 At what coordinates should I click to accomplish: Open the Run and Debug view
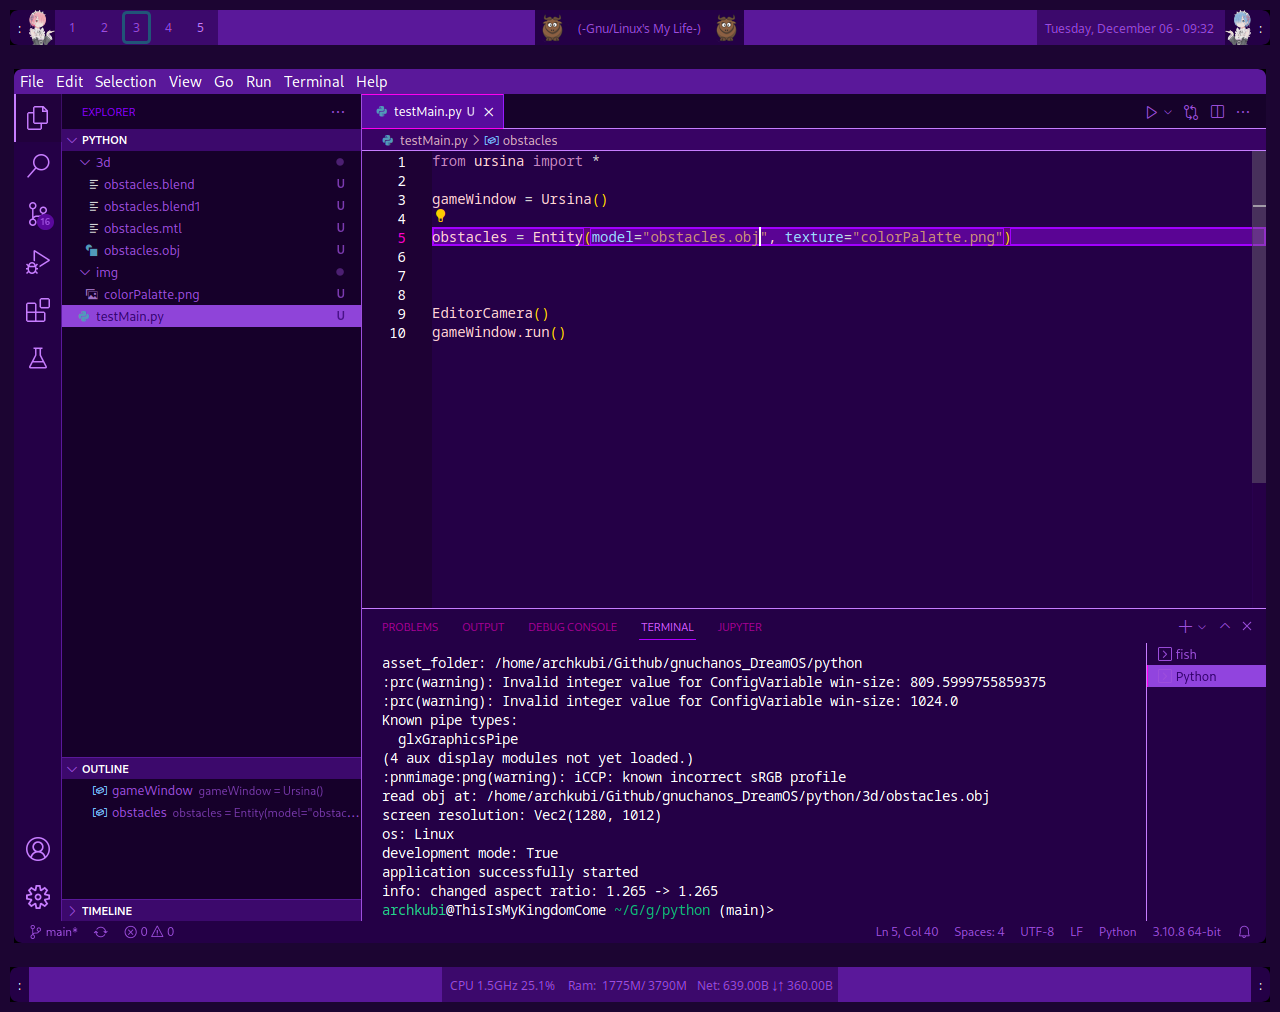(x=37, y=261)
